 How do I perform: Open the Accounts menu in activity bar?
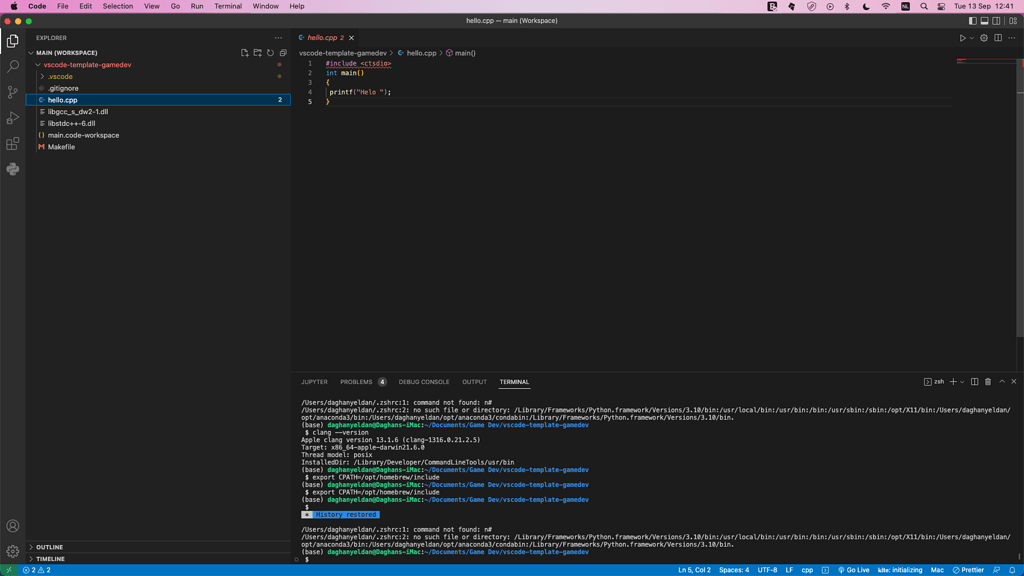coord(12,526)
